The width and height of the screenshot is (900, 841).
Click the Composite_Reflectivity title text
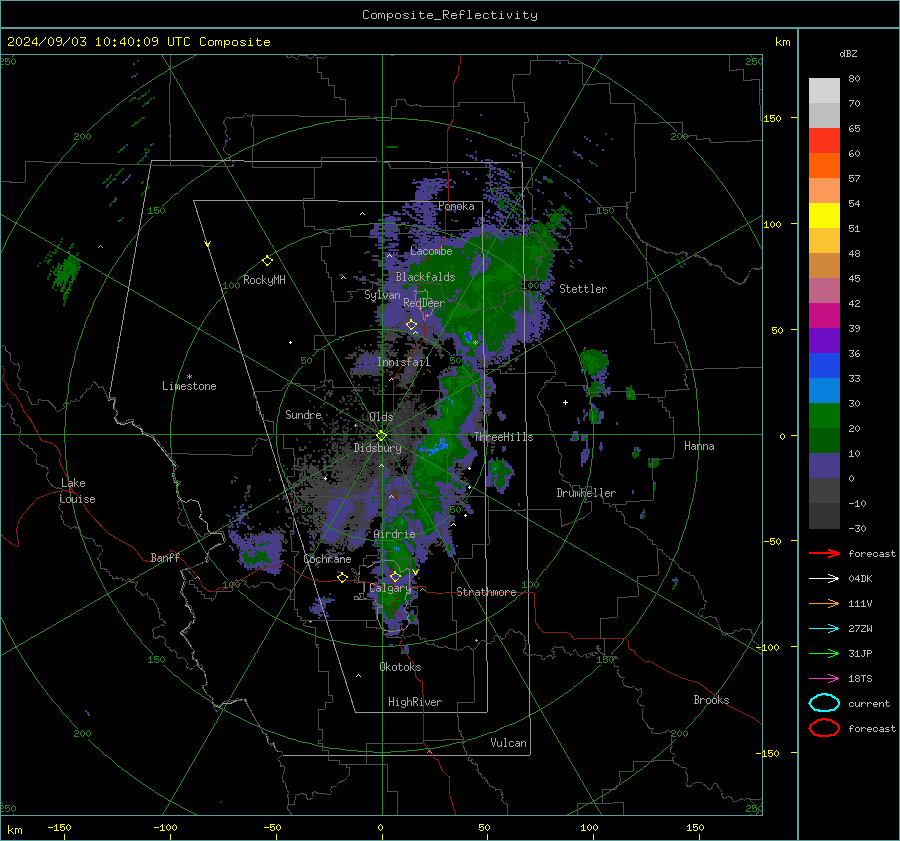click(449, 15)
